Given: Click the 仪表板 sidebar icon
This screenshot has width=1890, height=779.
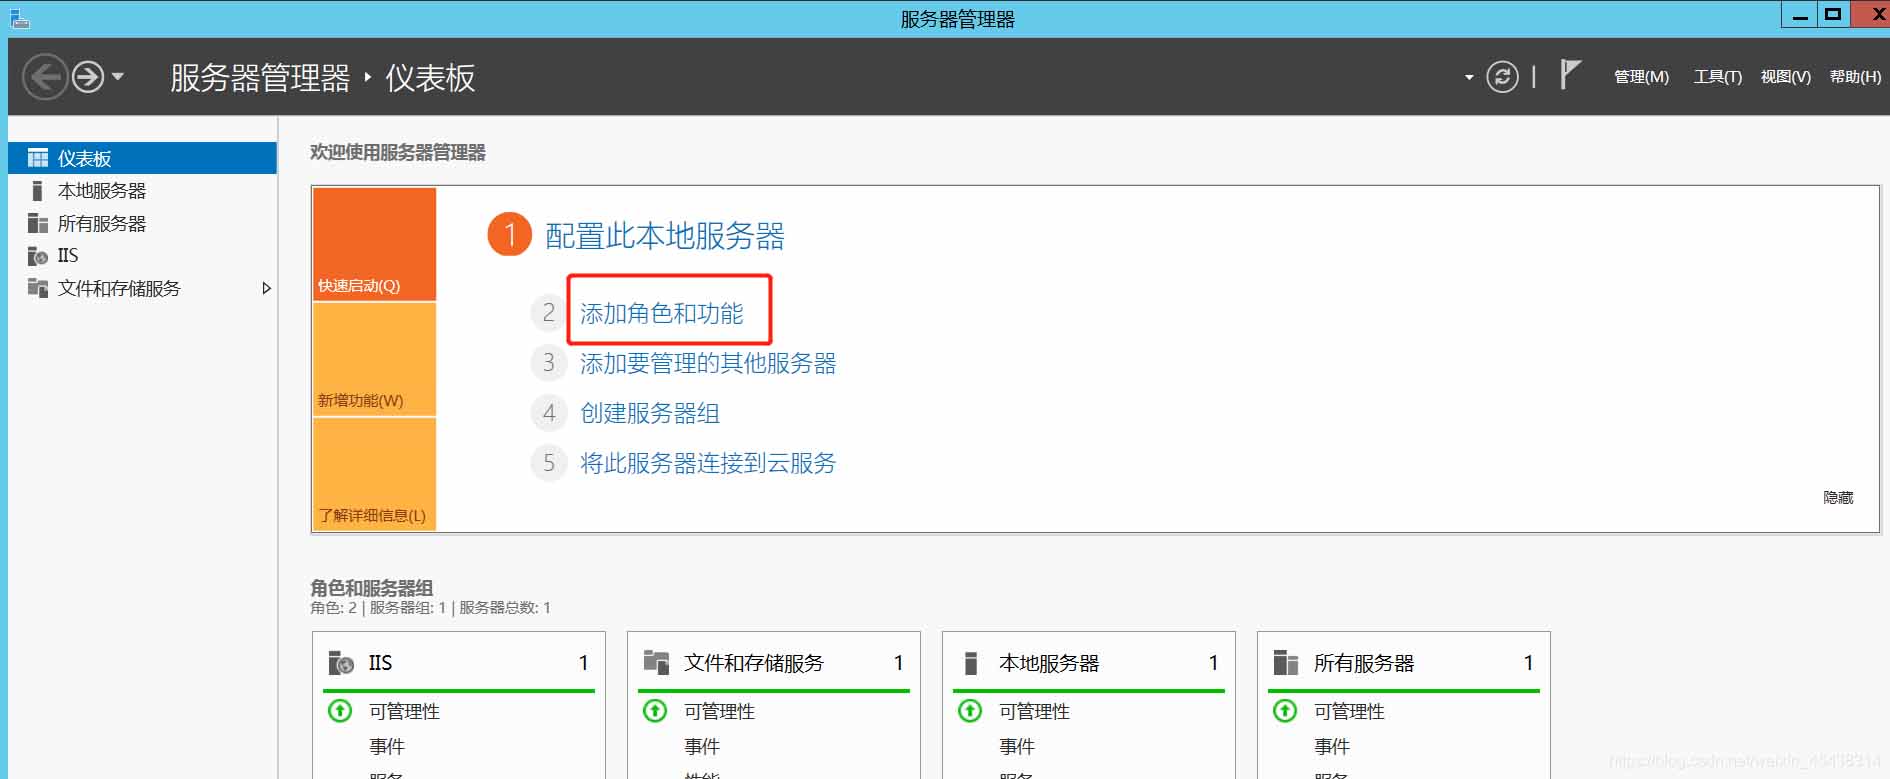Looking at the screenshot, I should coord(38,158).
